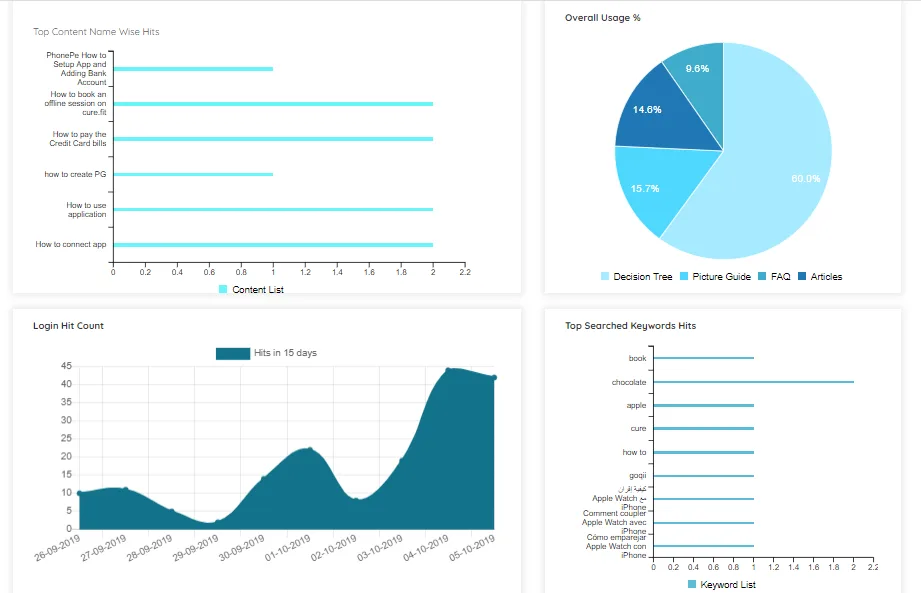Screen dimensions: 921x593
Task: Click the goqii keyword bar
Action: point(704,476)
